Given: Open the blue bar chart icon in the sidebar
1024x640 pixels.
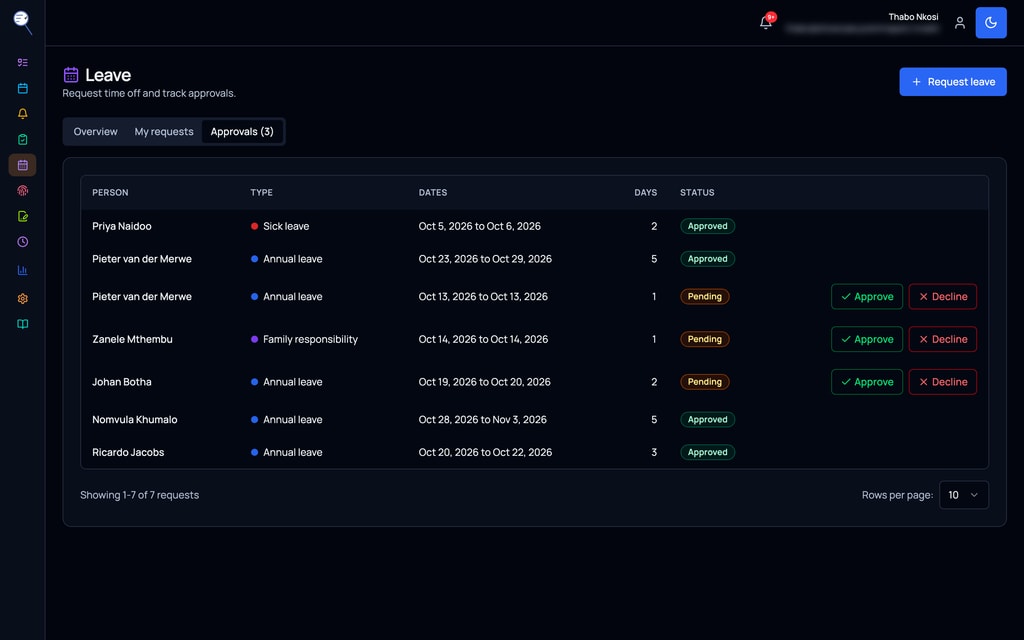Looking at the screenshot, I should coord(22,270).
